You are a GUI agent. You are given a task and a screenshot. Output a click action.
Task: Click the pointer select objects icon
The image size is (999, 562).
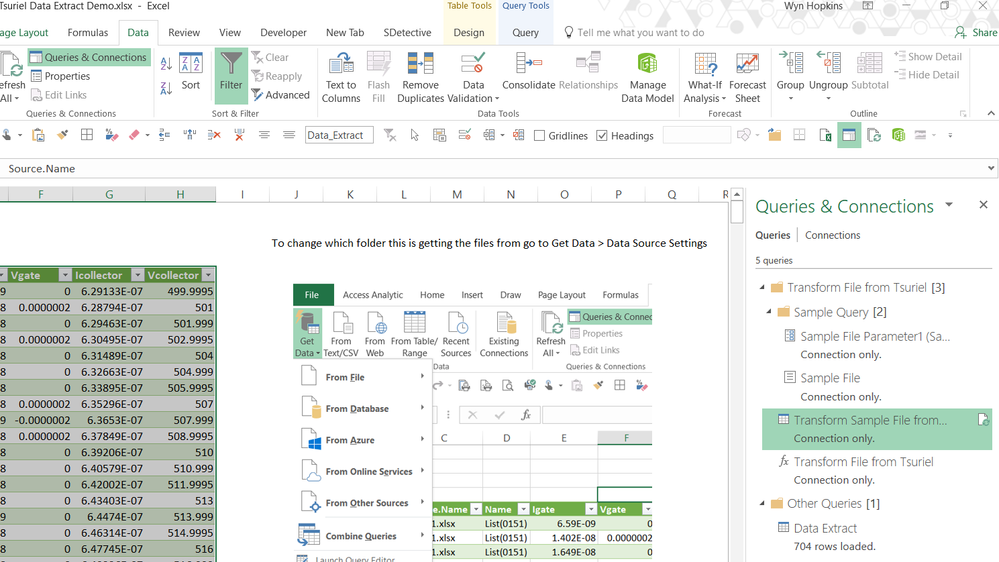click(x=415, y=135)
